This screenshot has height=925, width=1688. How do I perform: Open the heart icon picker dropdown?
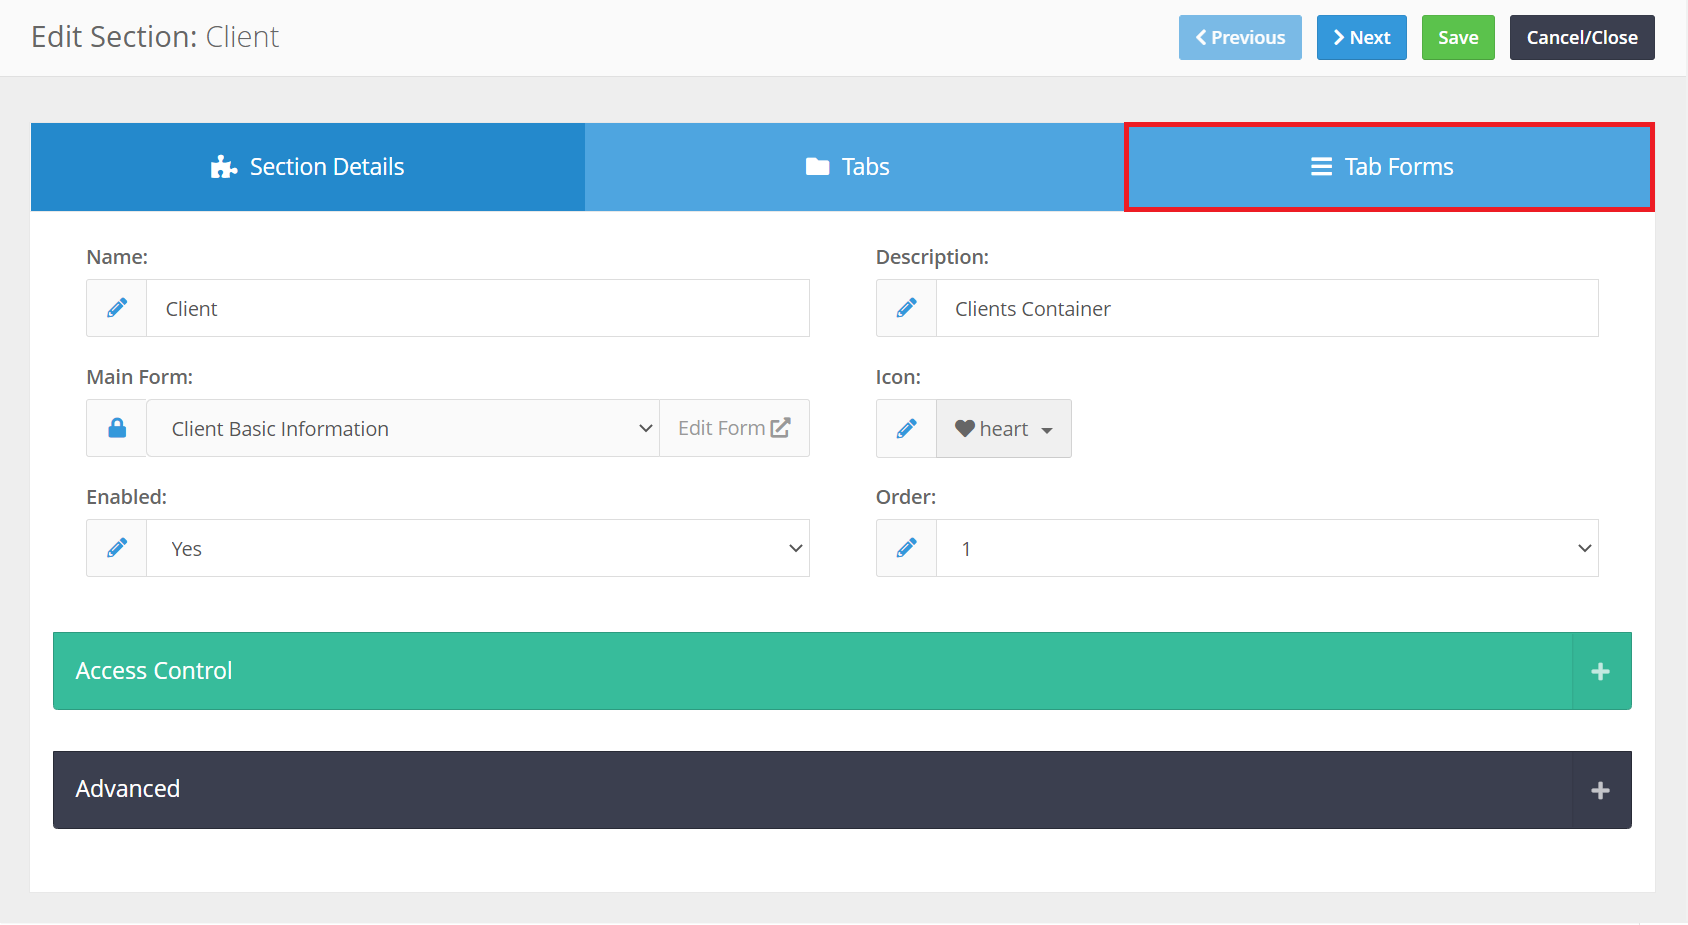pyautogui.click(x=1004, y=429)
